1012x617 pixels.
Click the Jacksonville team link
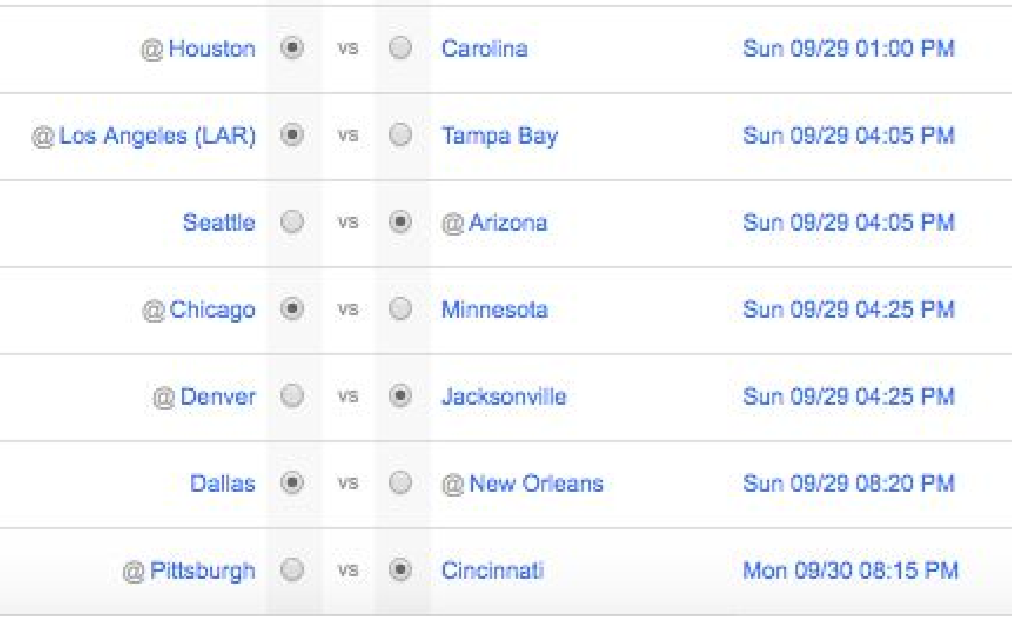point(504,396)
